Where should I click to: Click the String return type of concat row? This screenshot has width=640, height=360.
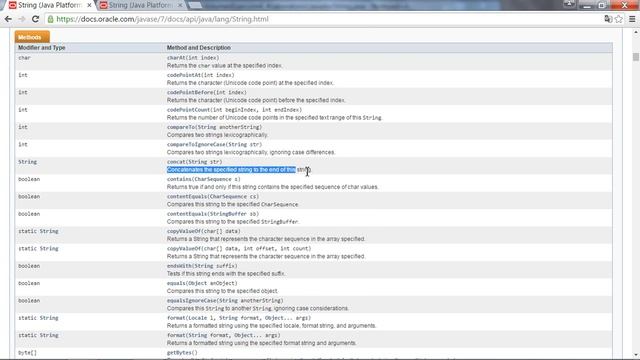tap(27, 162)
